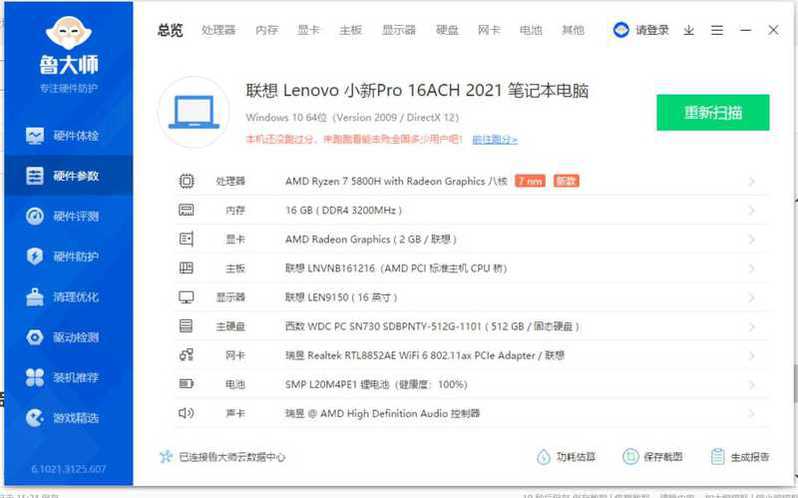This screenshot has width=798, height=498.
Task: Switch to the 电池 tab
Action: click(531, 31)
